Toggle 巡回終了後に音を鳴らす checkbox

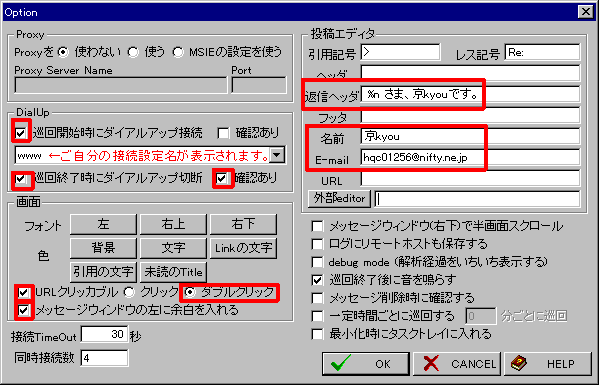click(317, 280)
